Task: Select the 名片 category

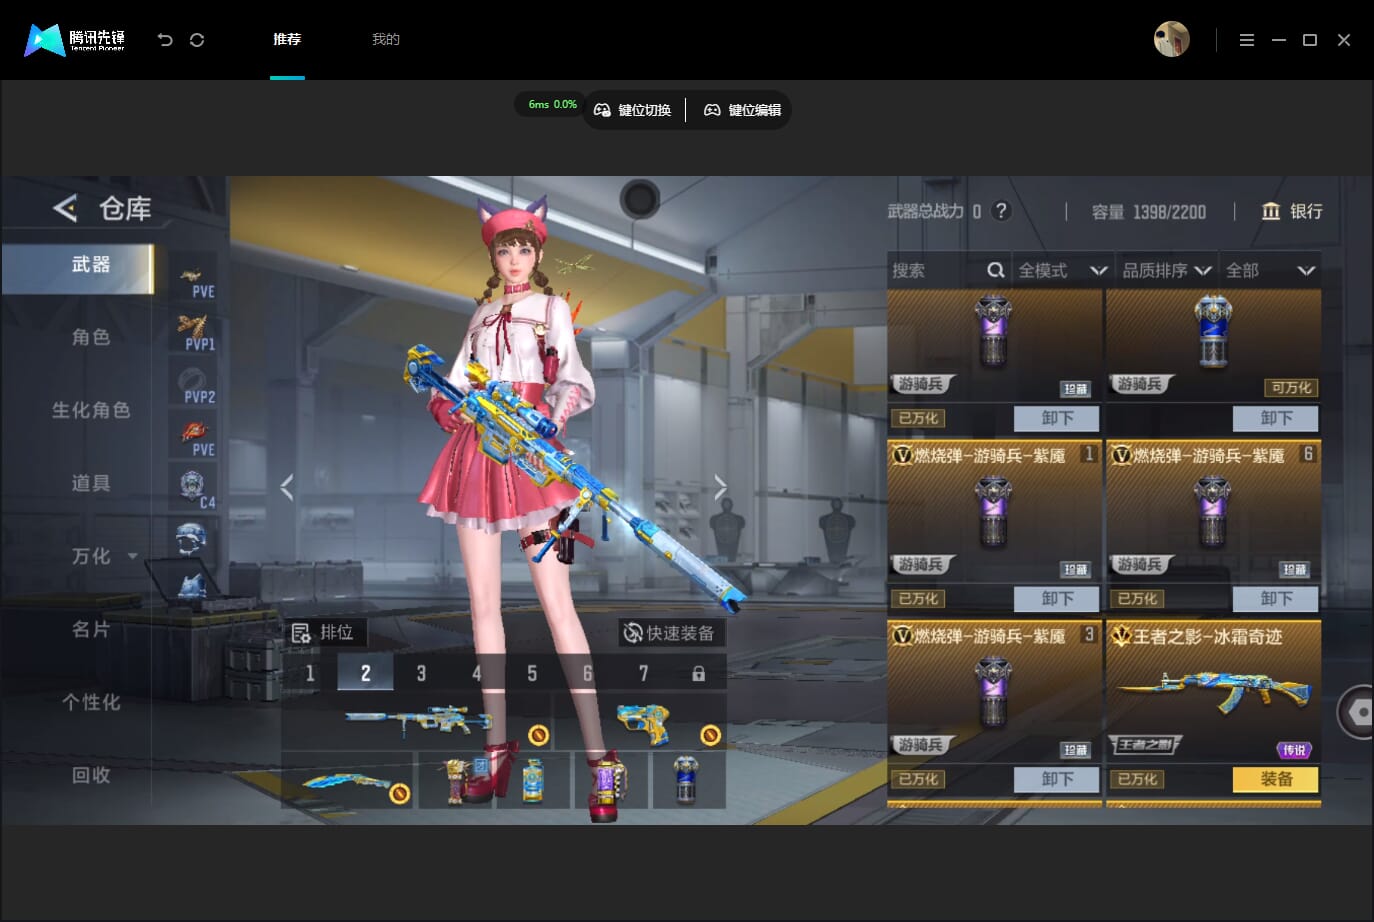Action: point(90,629)
